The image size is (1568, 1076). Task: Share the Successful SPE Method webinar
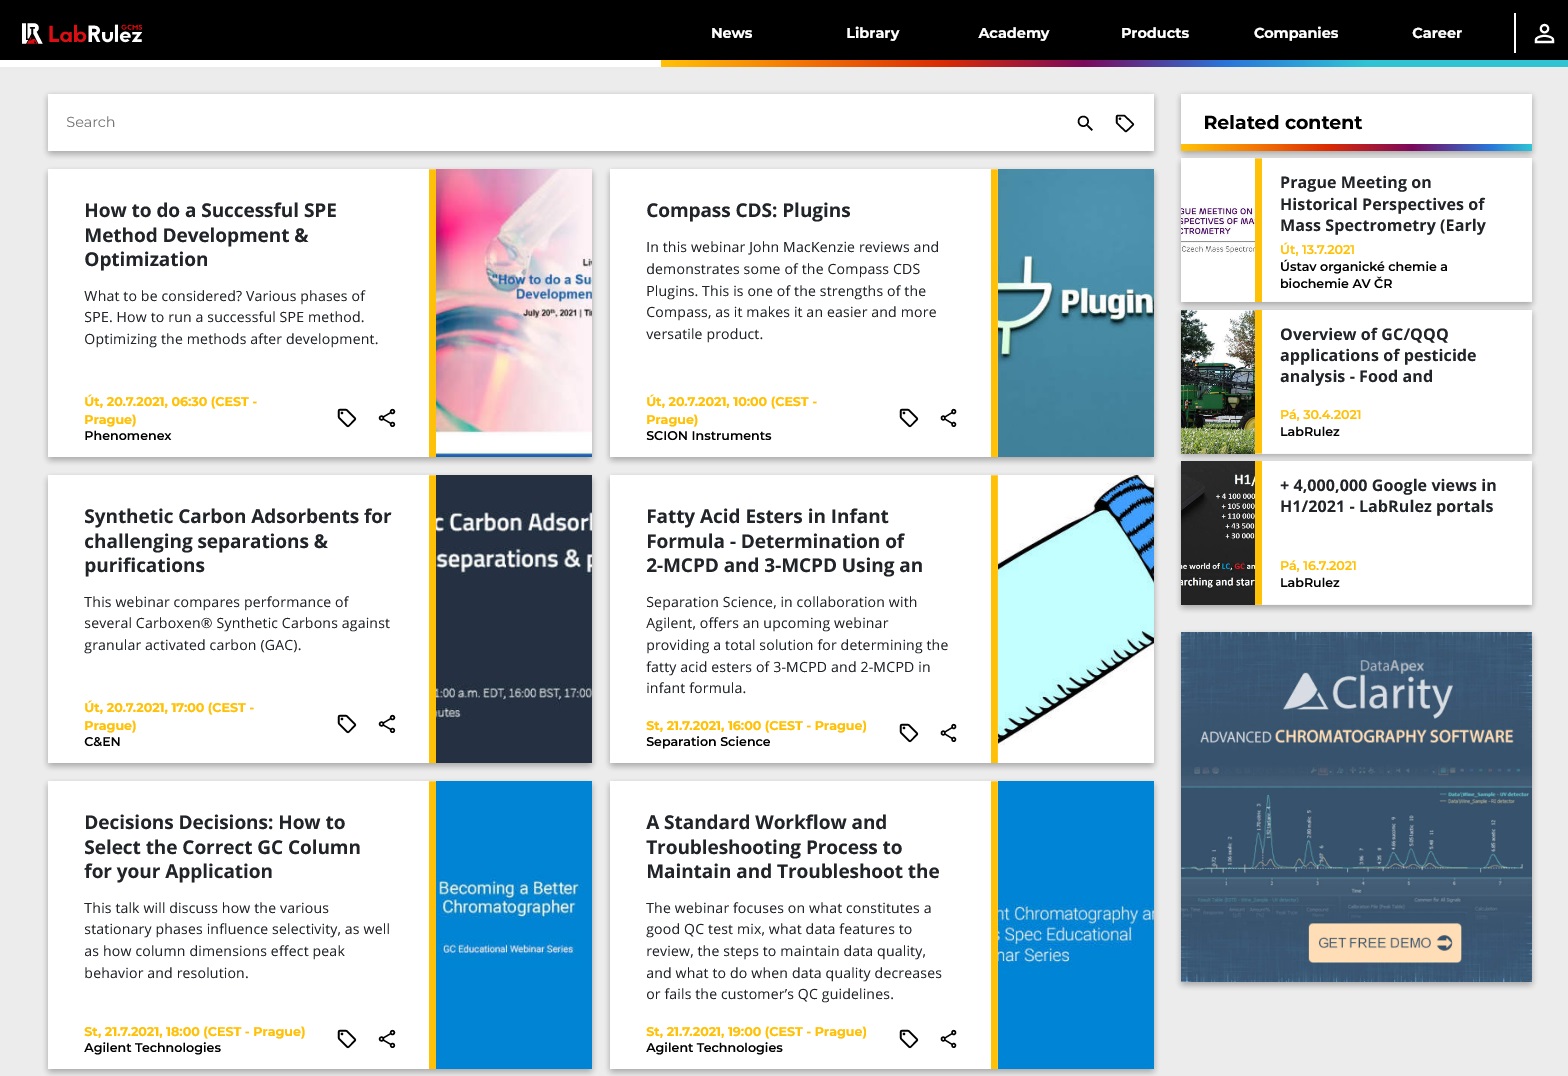[387, 418]
